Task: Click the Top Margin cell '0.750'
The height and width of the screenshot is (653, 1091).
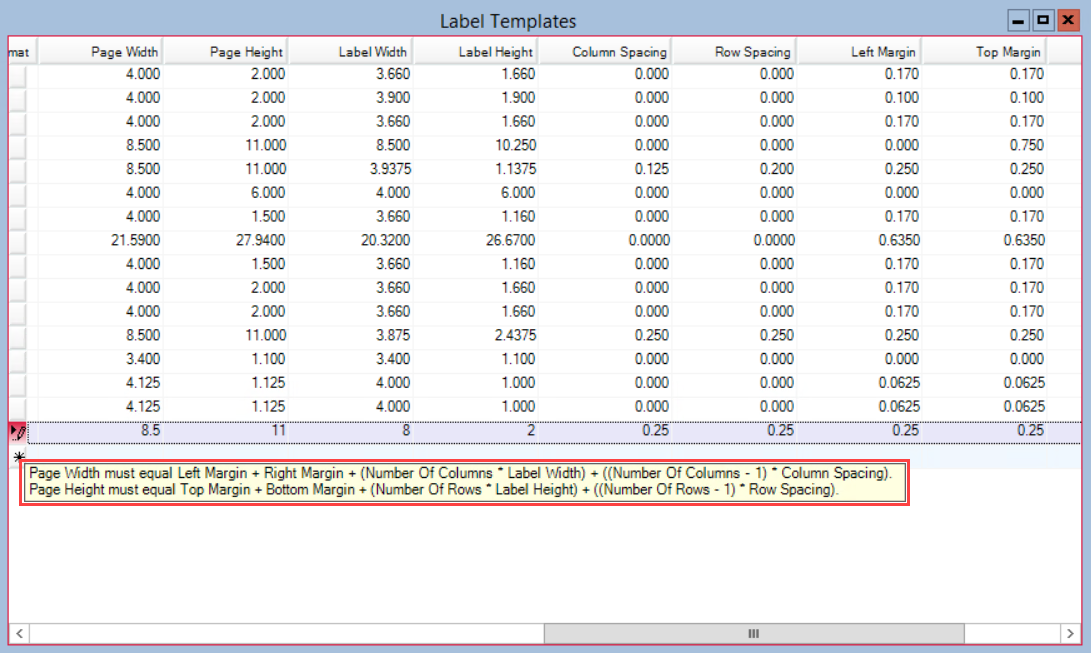Action: coord(985,145)
